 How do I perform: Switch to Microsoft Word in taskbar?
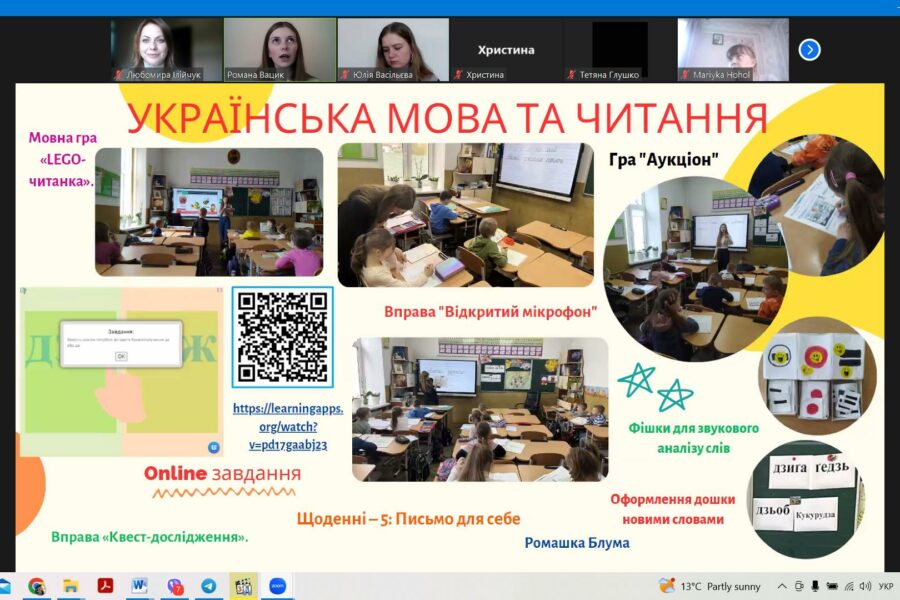click(x=139, y=586)
